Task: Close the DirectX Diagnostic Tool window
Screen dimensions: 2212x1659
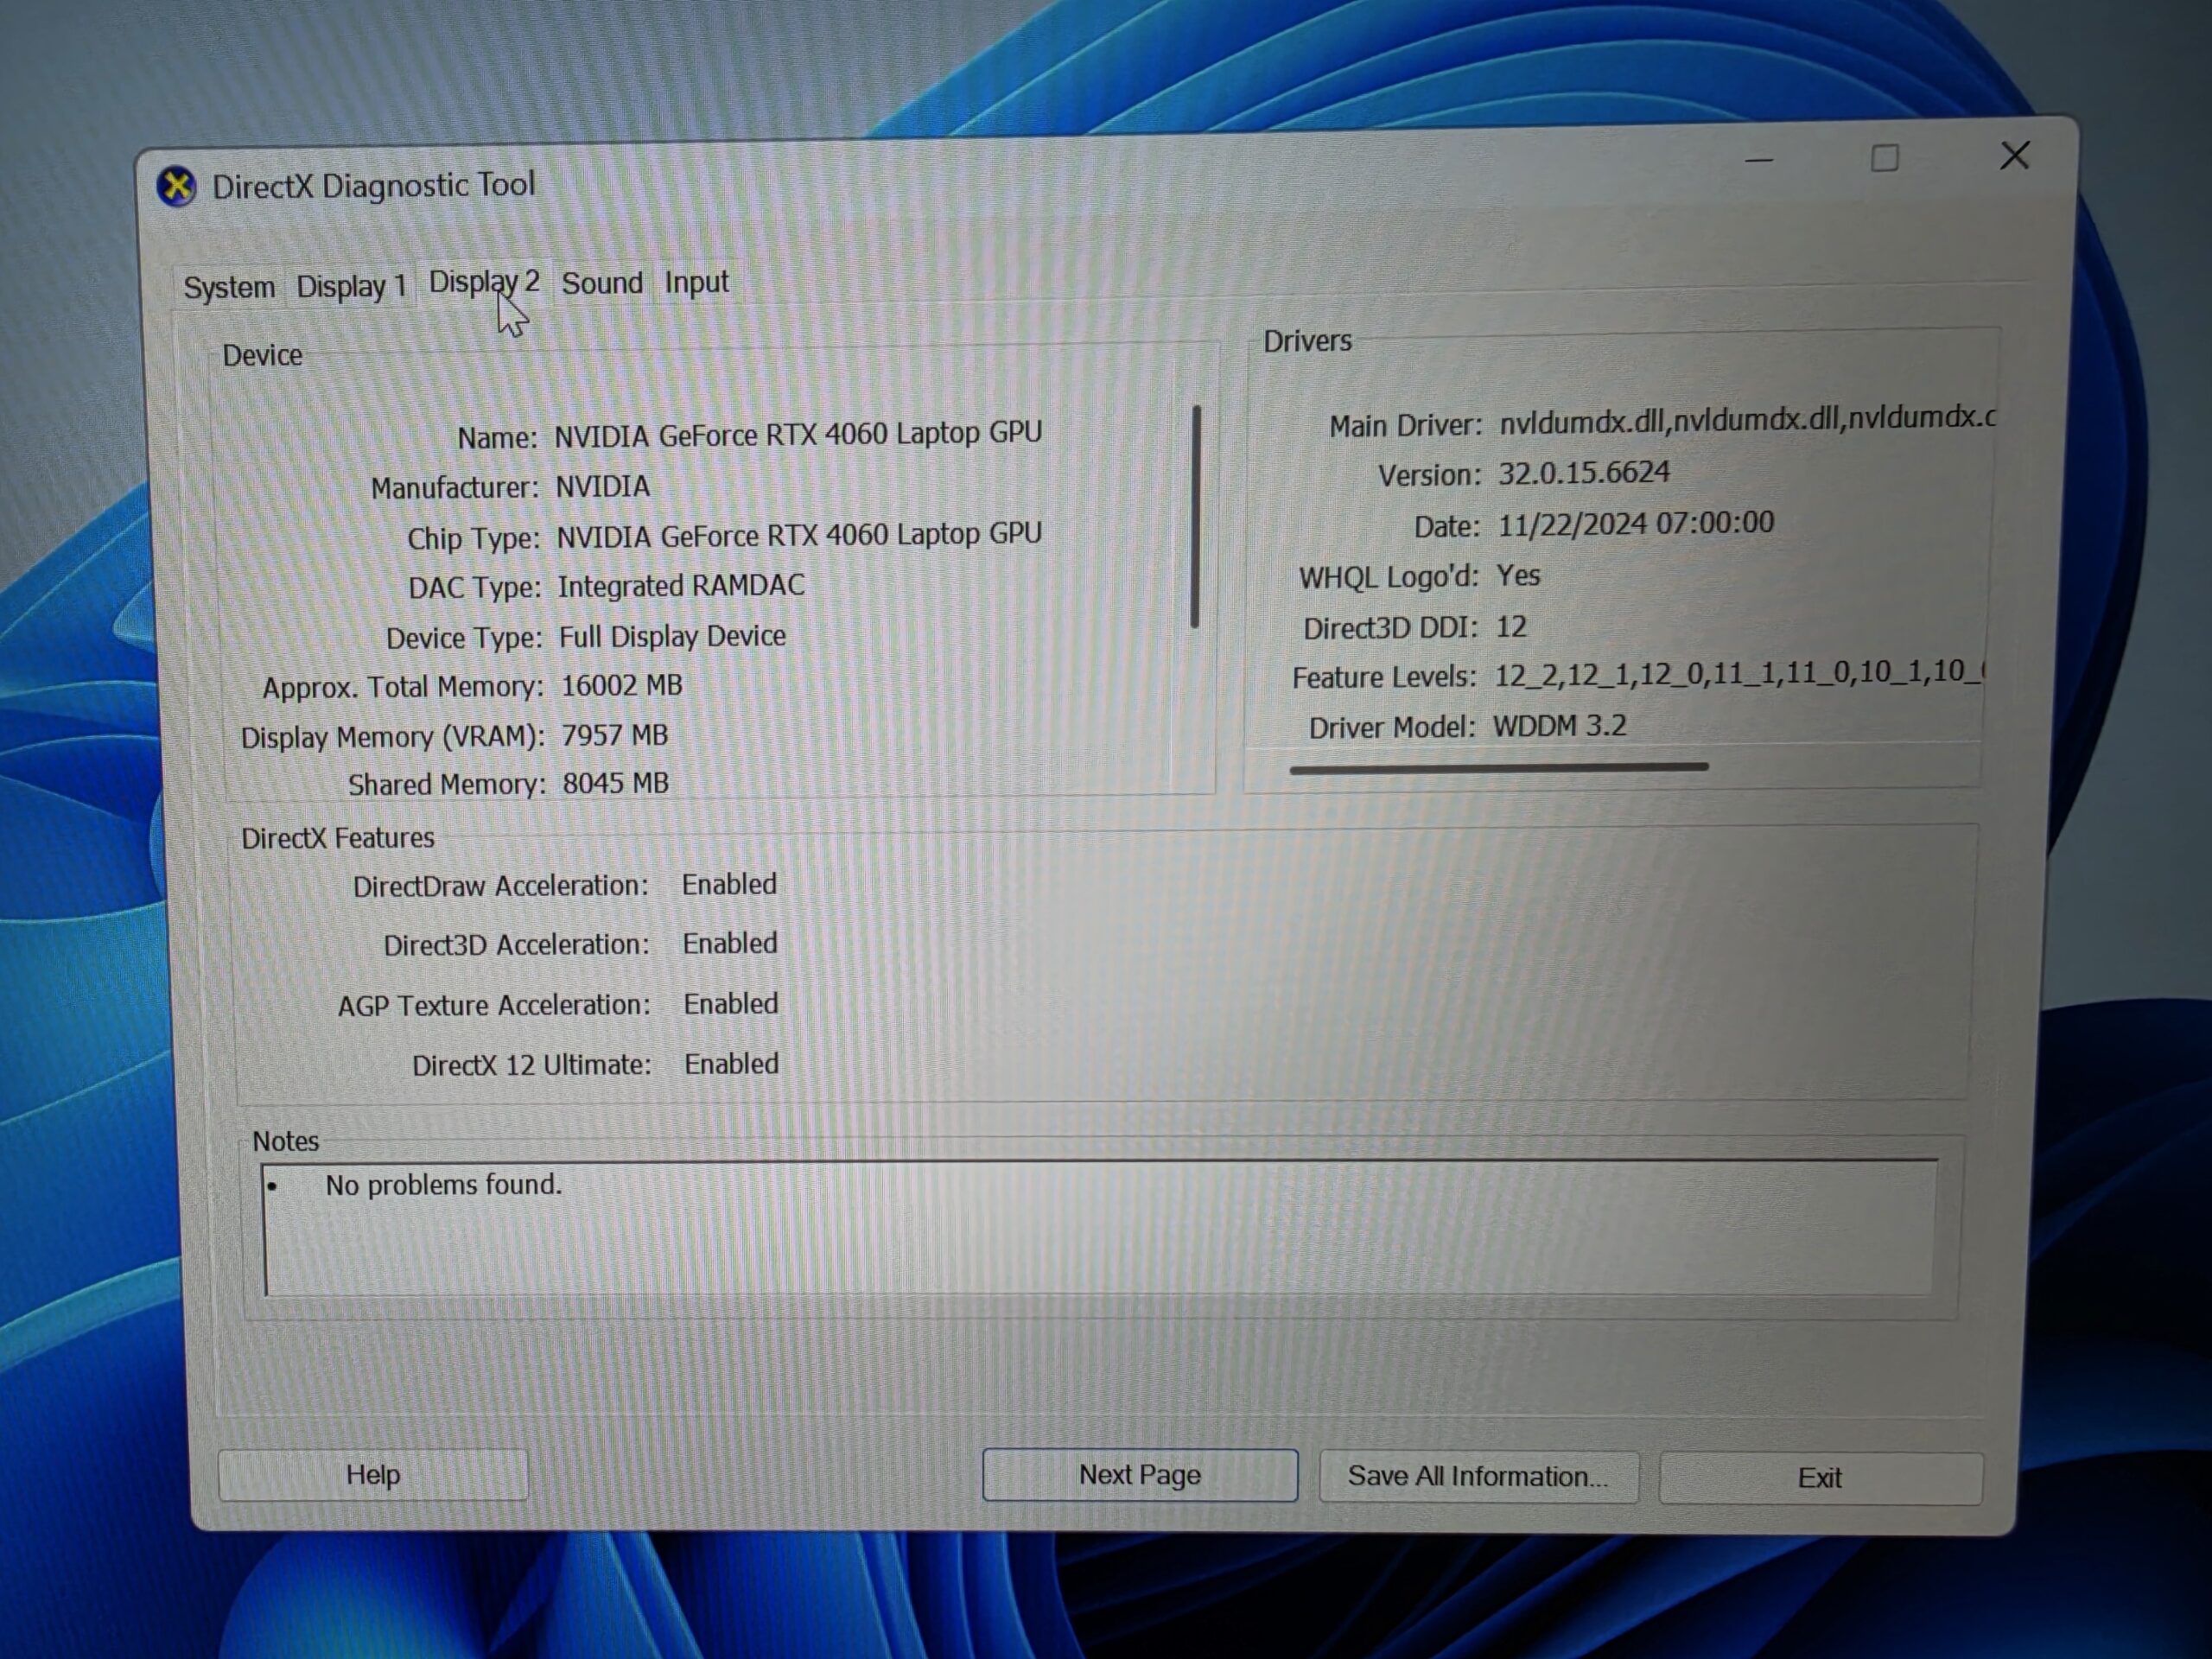Action: pos(2015,155)
